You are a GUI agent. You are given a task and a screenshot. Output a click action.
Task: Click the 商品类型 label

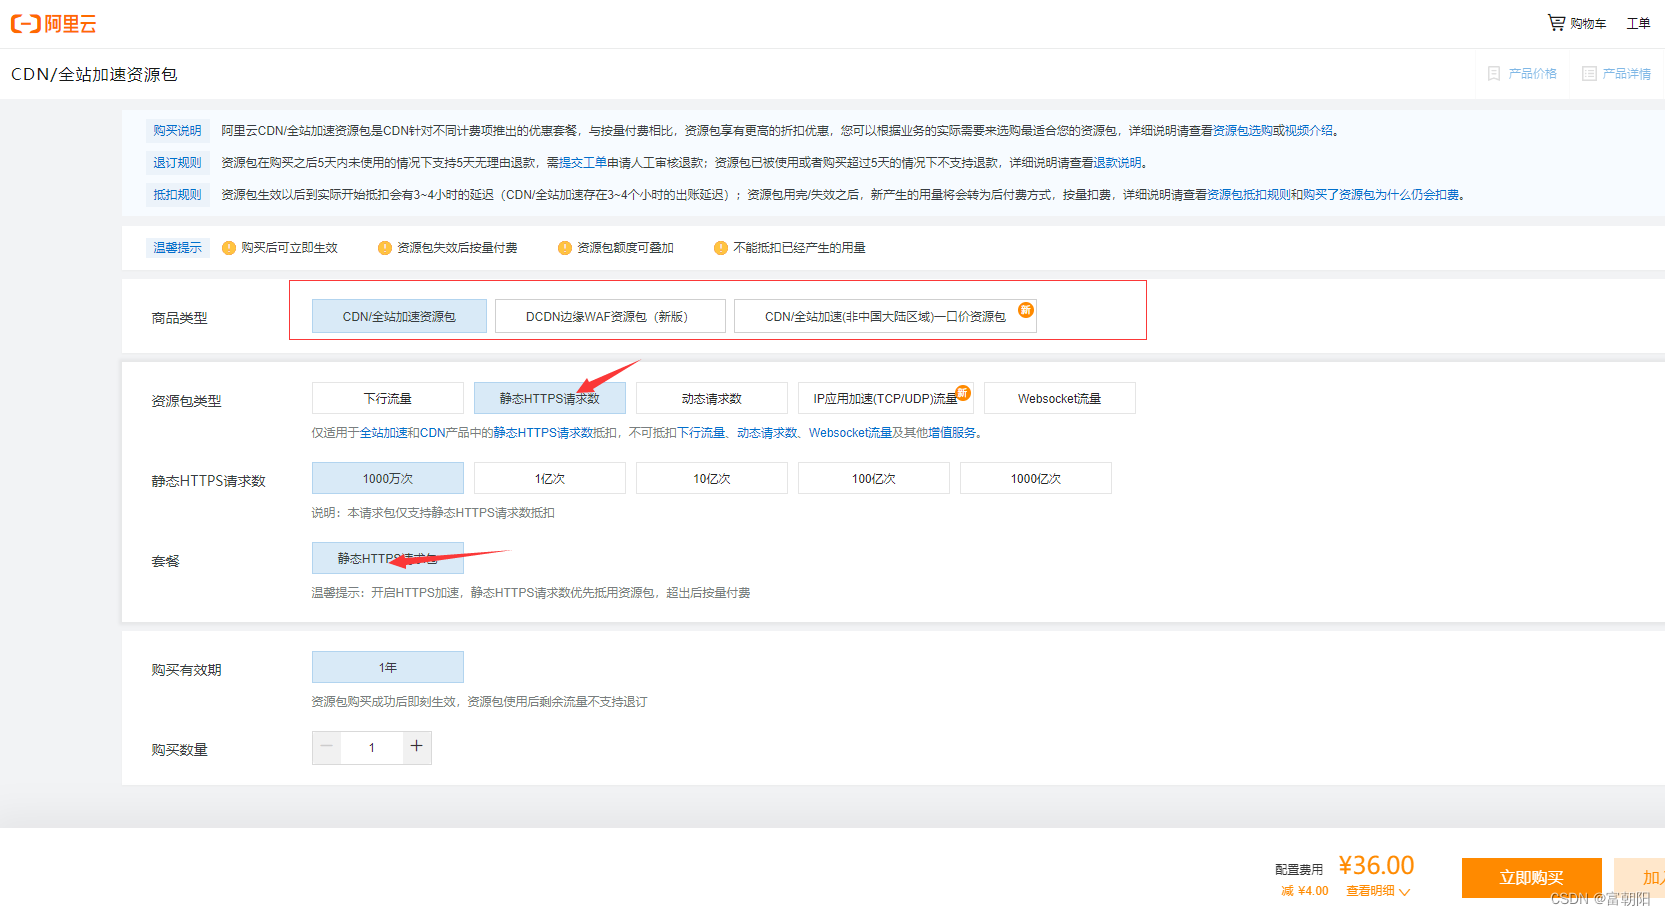point(179,318)
